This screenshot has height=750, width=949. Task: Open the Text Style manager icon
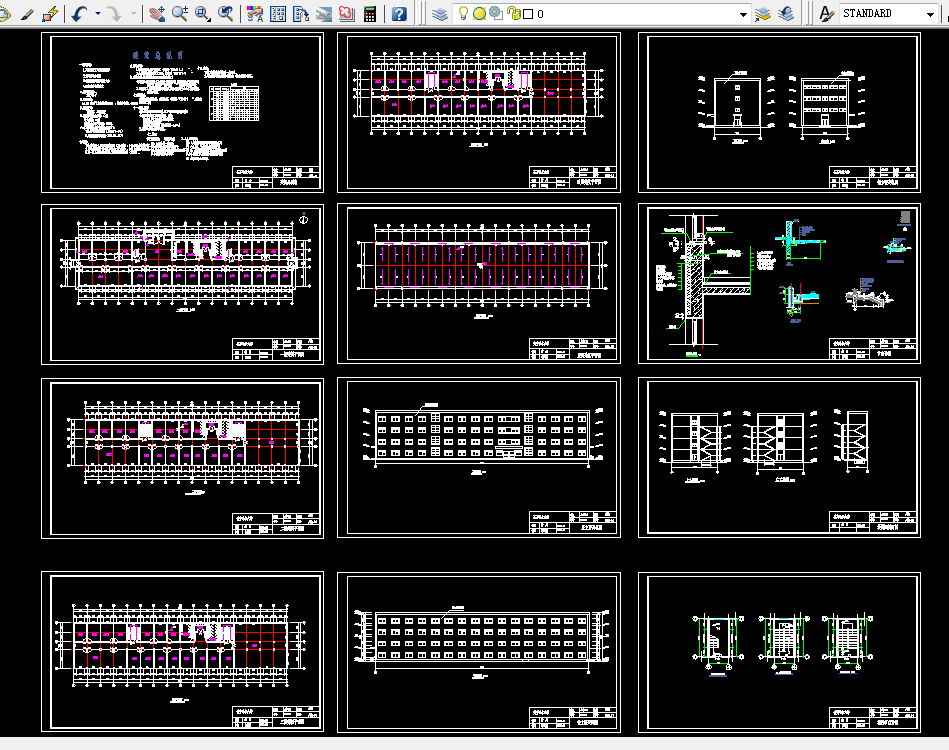click(x=826, y=13)
